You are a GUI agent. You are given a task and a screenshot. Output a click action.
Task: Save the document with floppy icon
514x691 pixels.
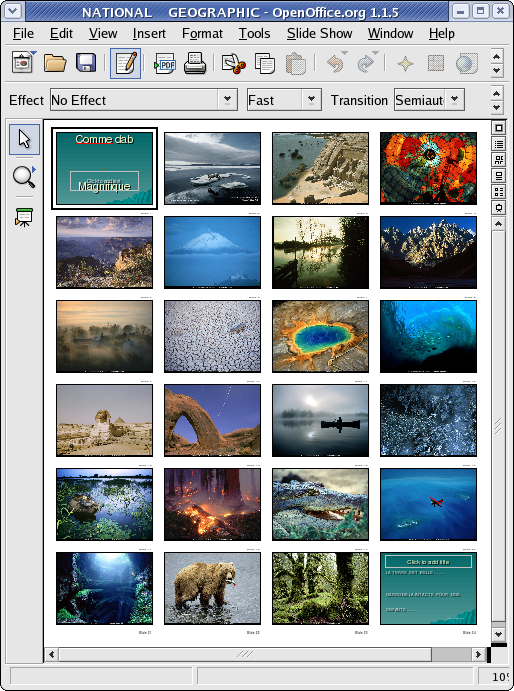point(86,63)
